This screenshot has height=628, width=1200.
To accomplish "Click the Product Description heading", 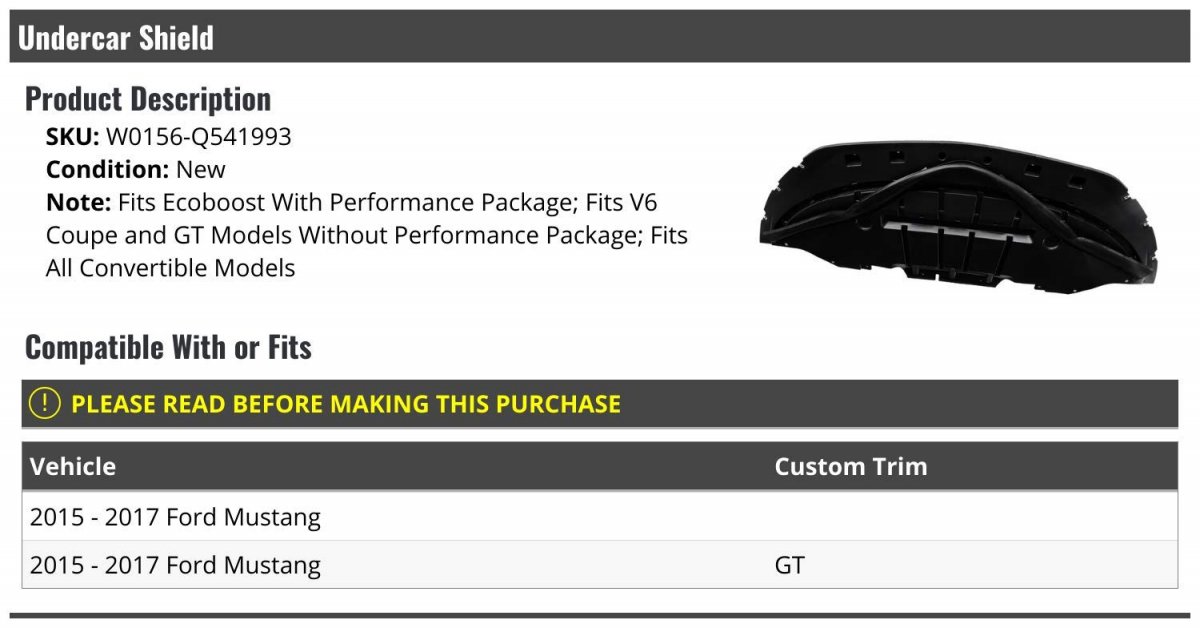I will [x=148, y=99].
